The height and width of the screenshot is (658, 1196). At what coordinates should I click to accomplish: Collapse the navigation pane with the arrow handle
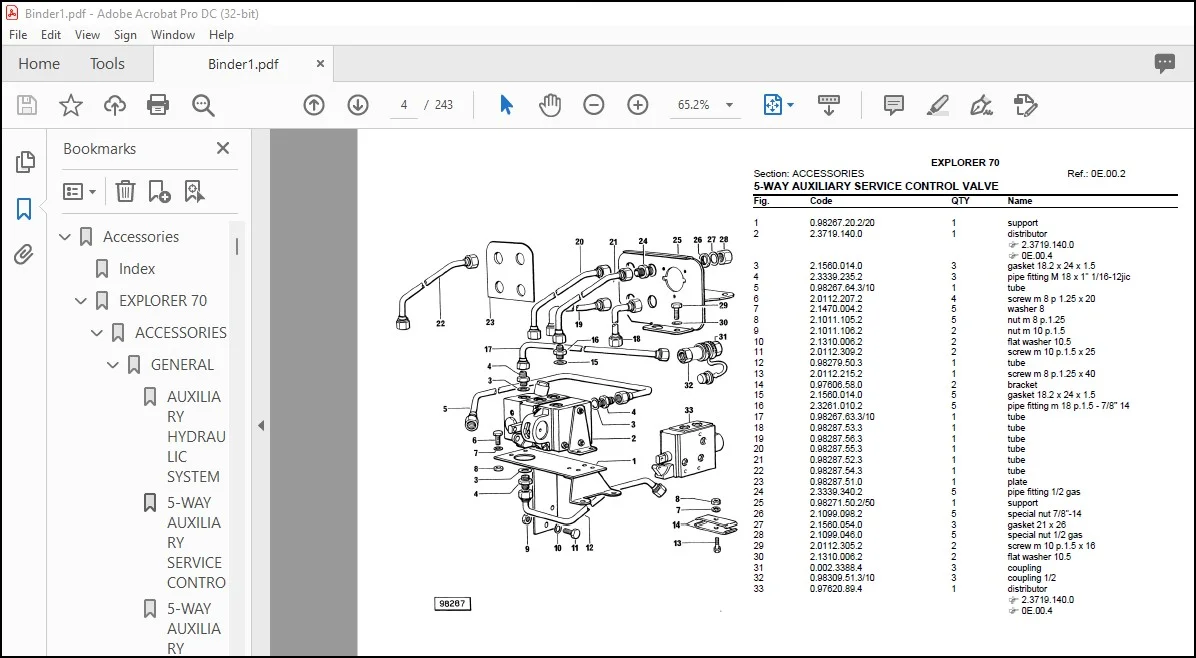click(261, 426)
